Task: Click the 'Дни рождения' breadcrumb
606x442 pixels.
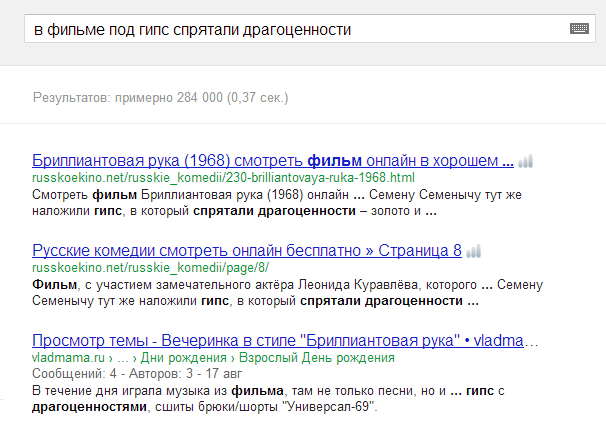Action: [184, 358]
